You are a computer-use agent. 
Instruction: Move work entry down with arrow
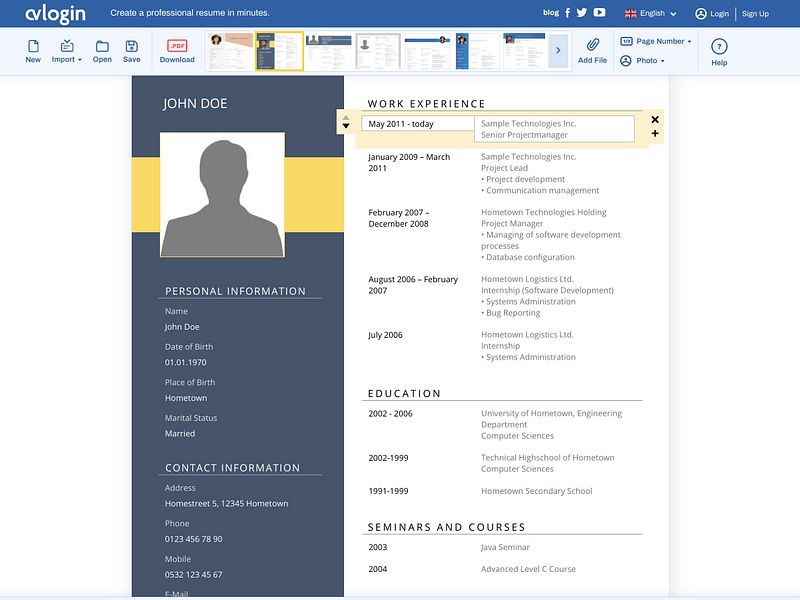[x=346, y=126]
